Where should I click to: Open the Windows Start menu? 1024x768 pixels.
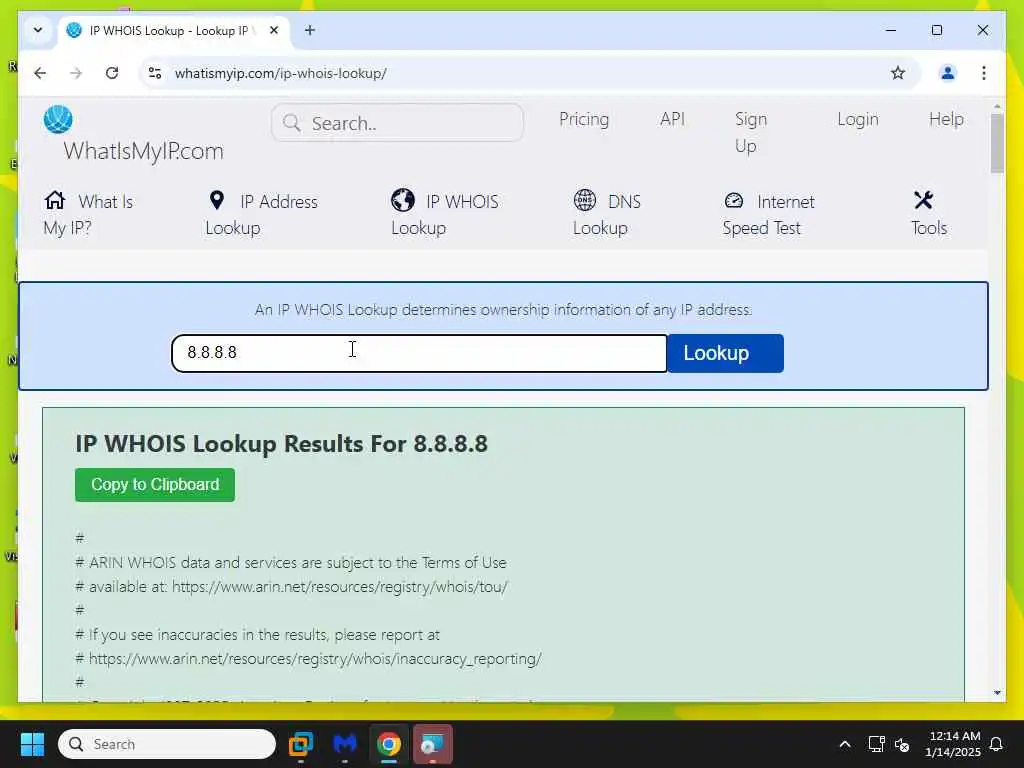coord(32,744)
